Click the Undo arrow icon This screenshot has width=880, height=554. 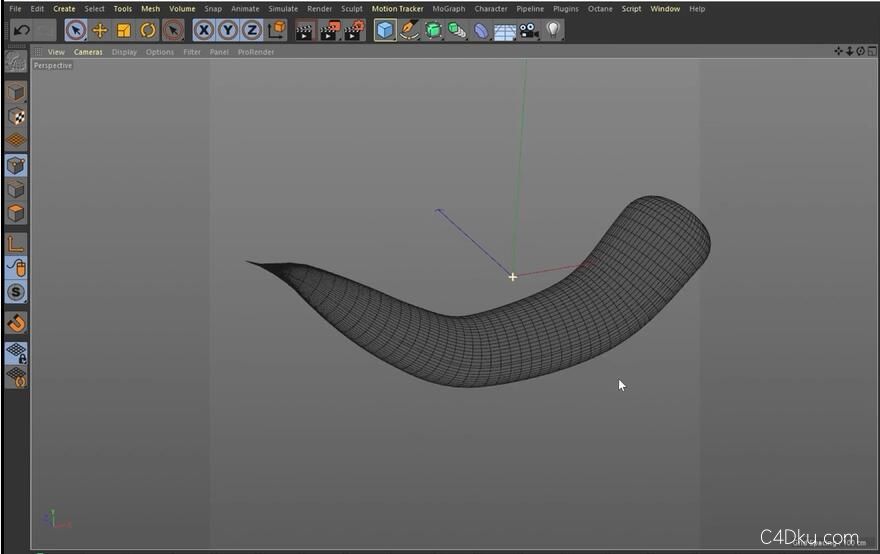(x=21, y=30)
